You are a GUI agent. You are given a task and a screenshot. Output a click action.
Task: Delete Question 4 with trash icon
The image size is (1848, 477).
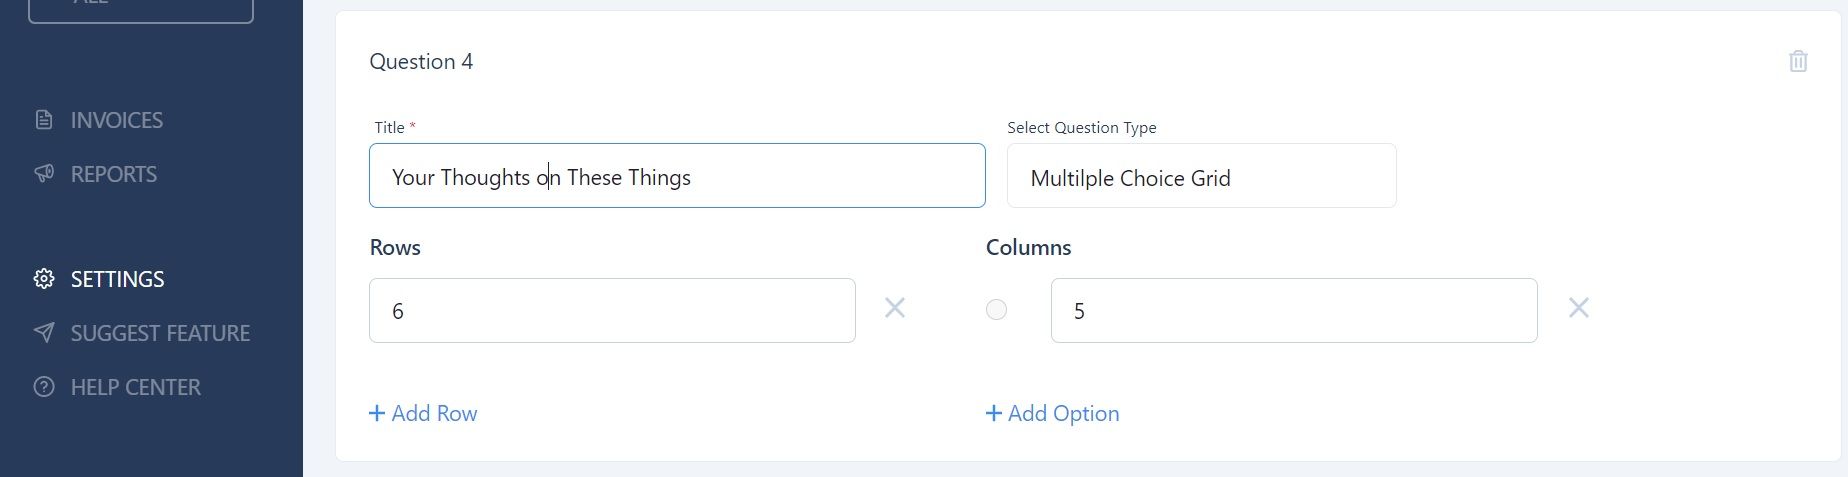click(x=1798, y=61)
